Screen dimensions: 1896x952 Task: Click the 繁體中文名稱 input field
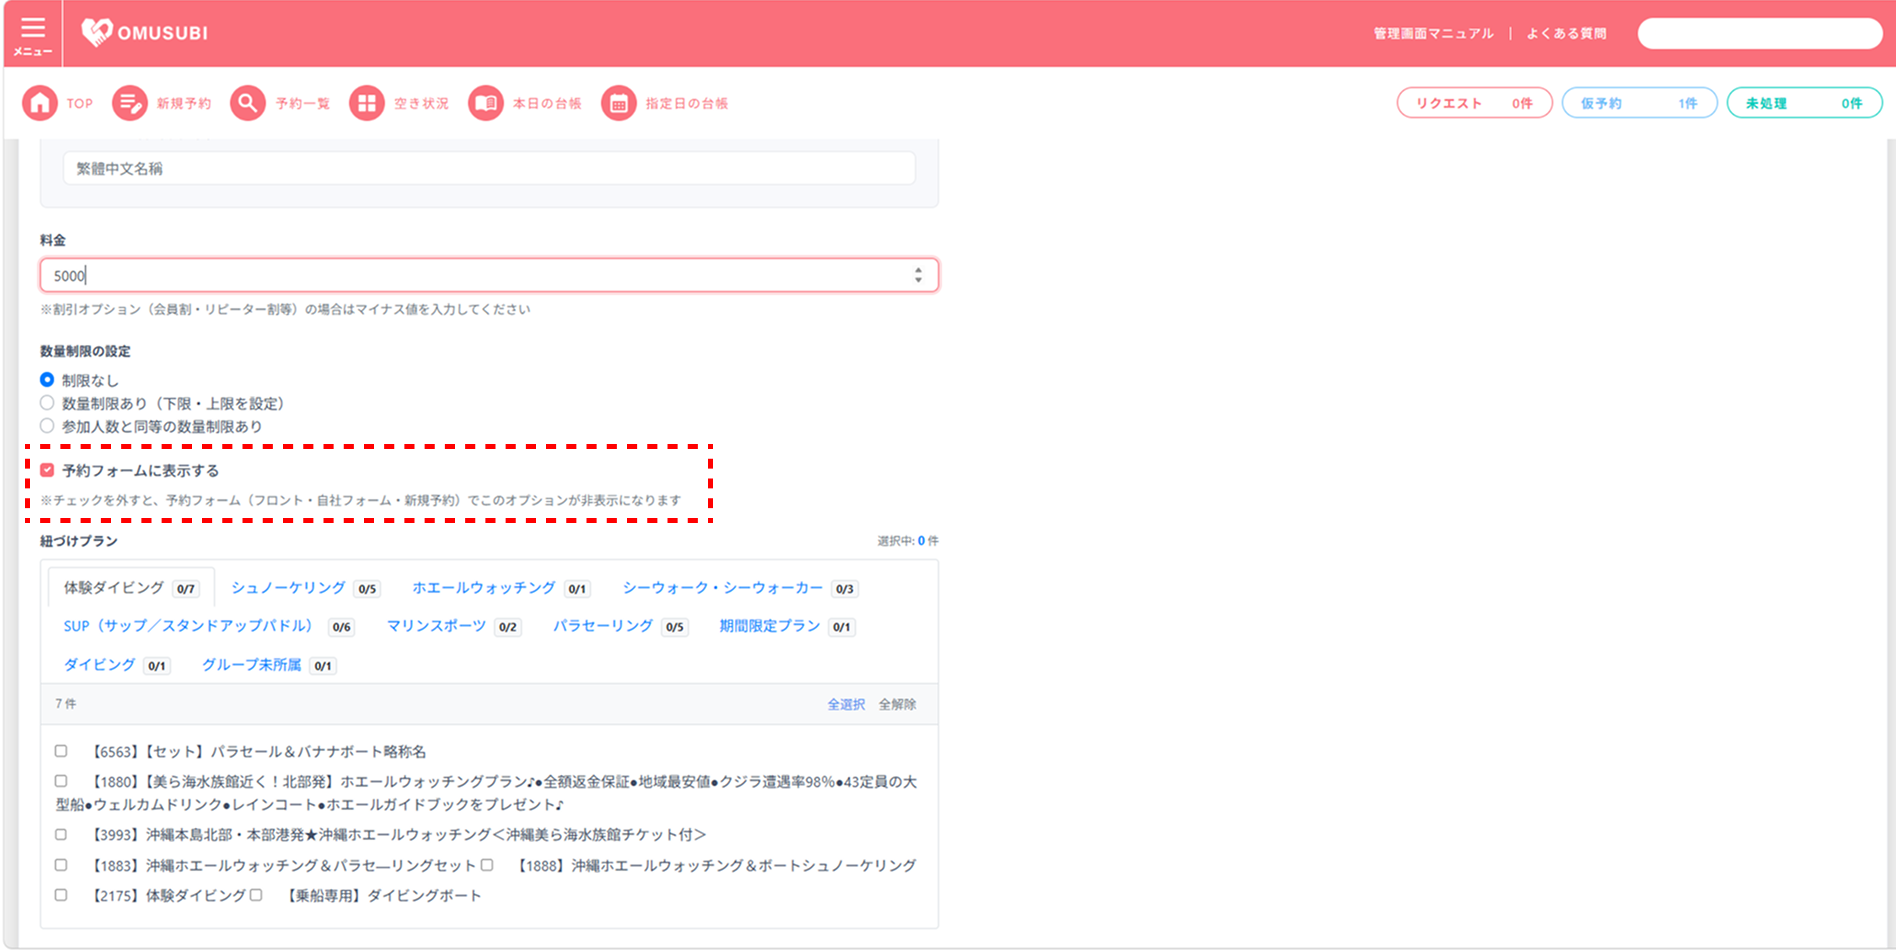pos(489,168)
